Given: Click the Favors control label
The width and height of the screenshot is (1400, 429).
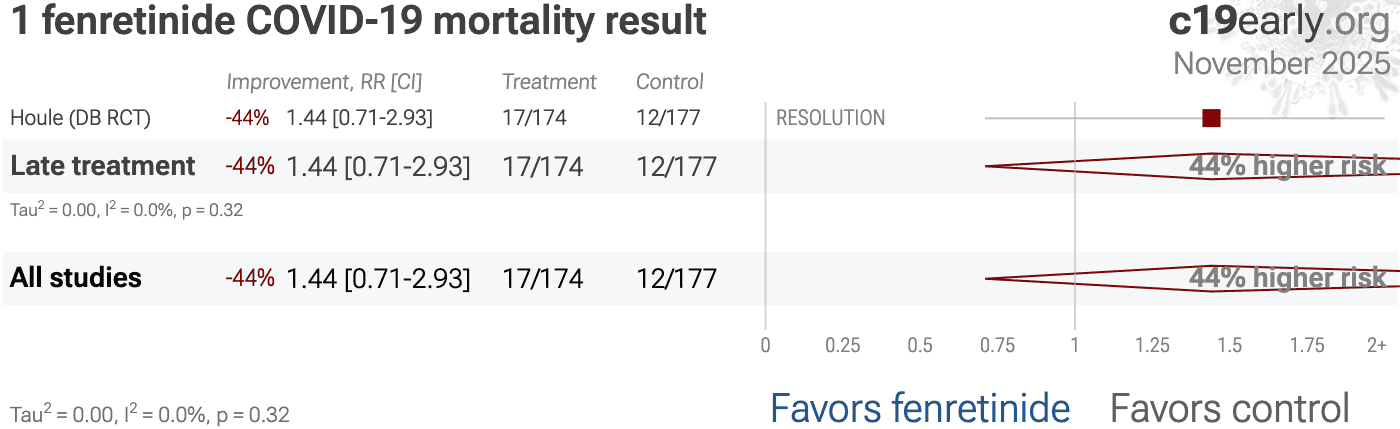Looking at the screenshot, I should (1229, 408).
